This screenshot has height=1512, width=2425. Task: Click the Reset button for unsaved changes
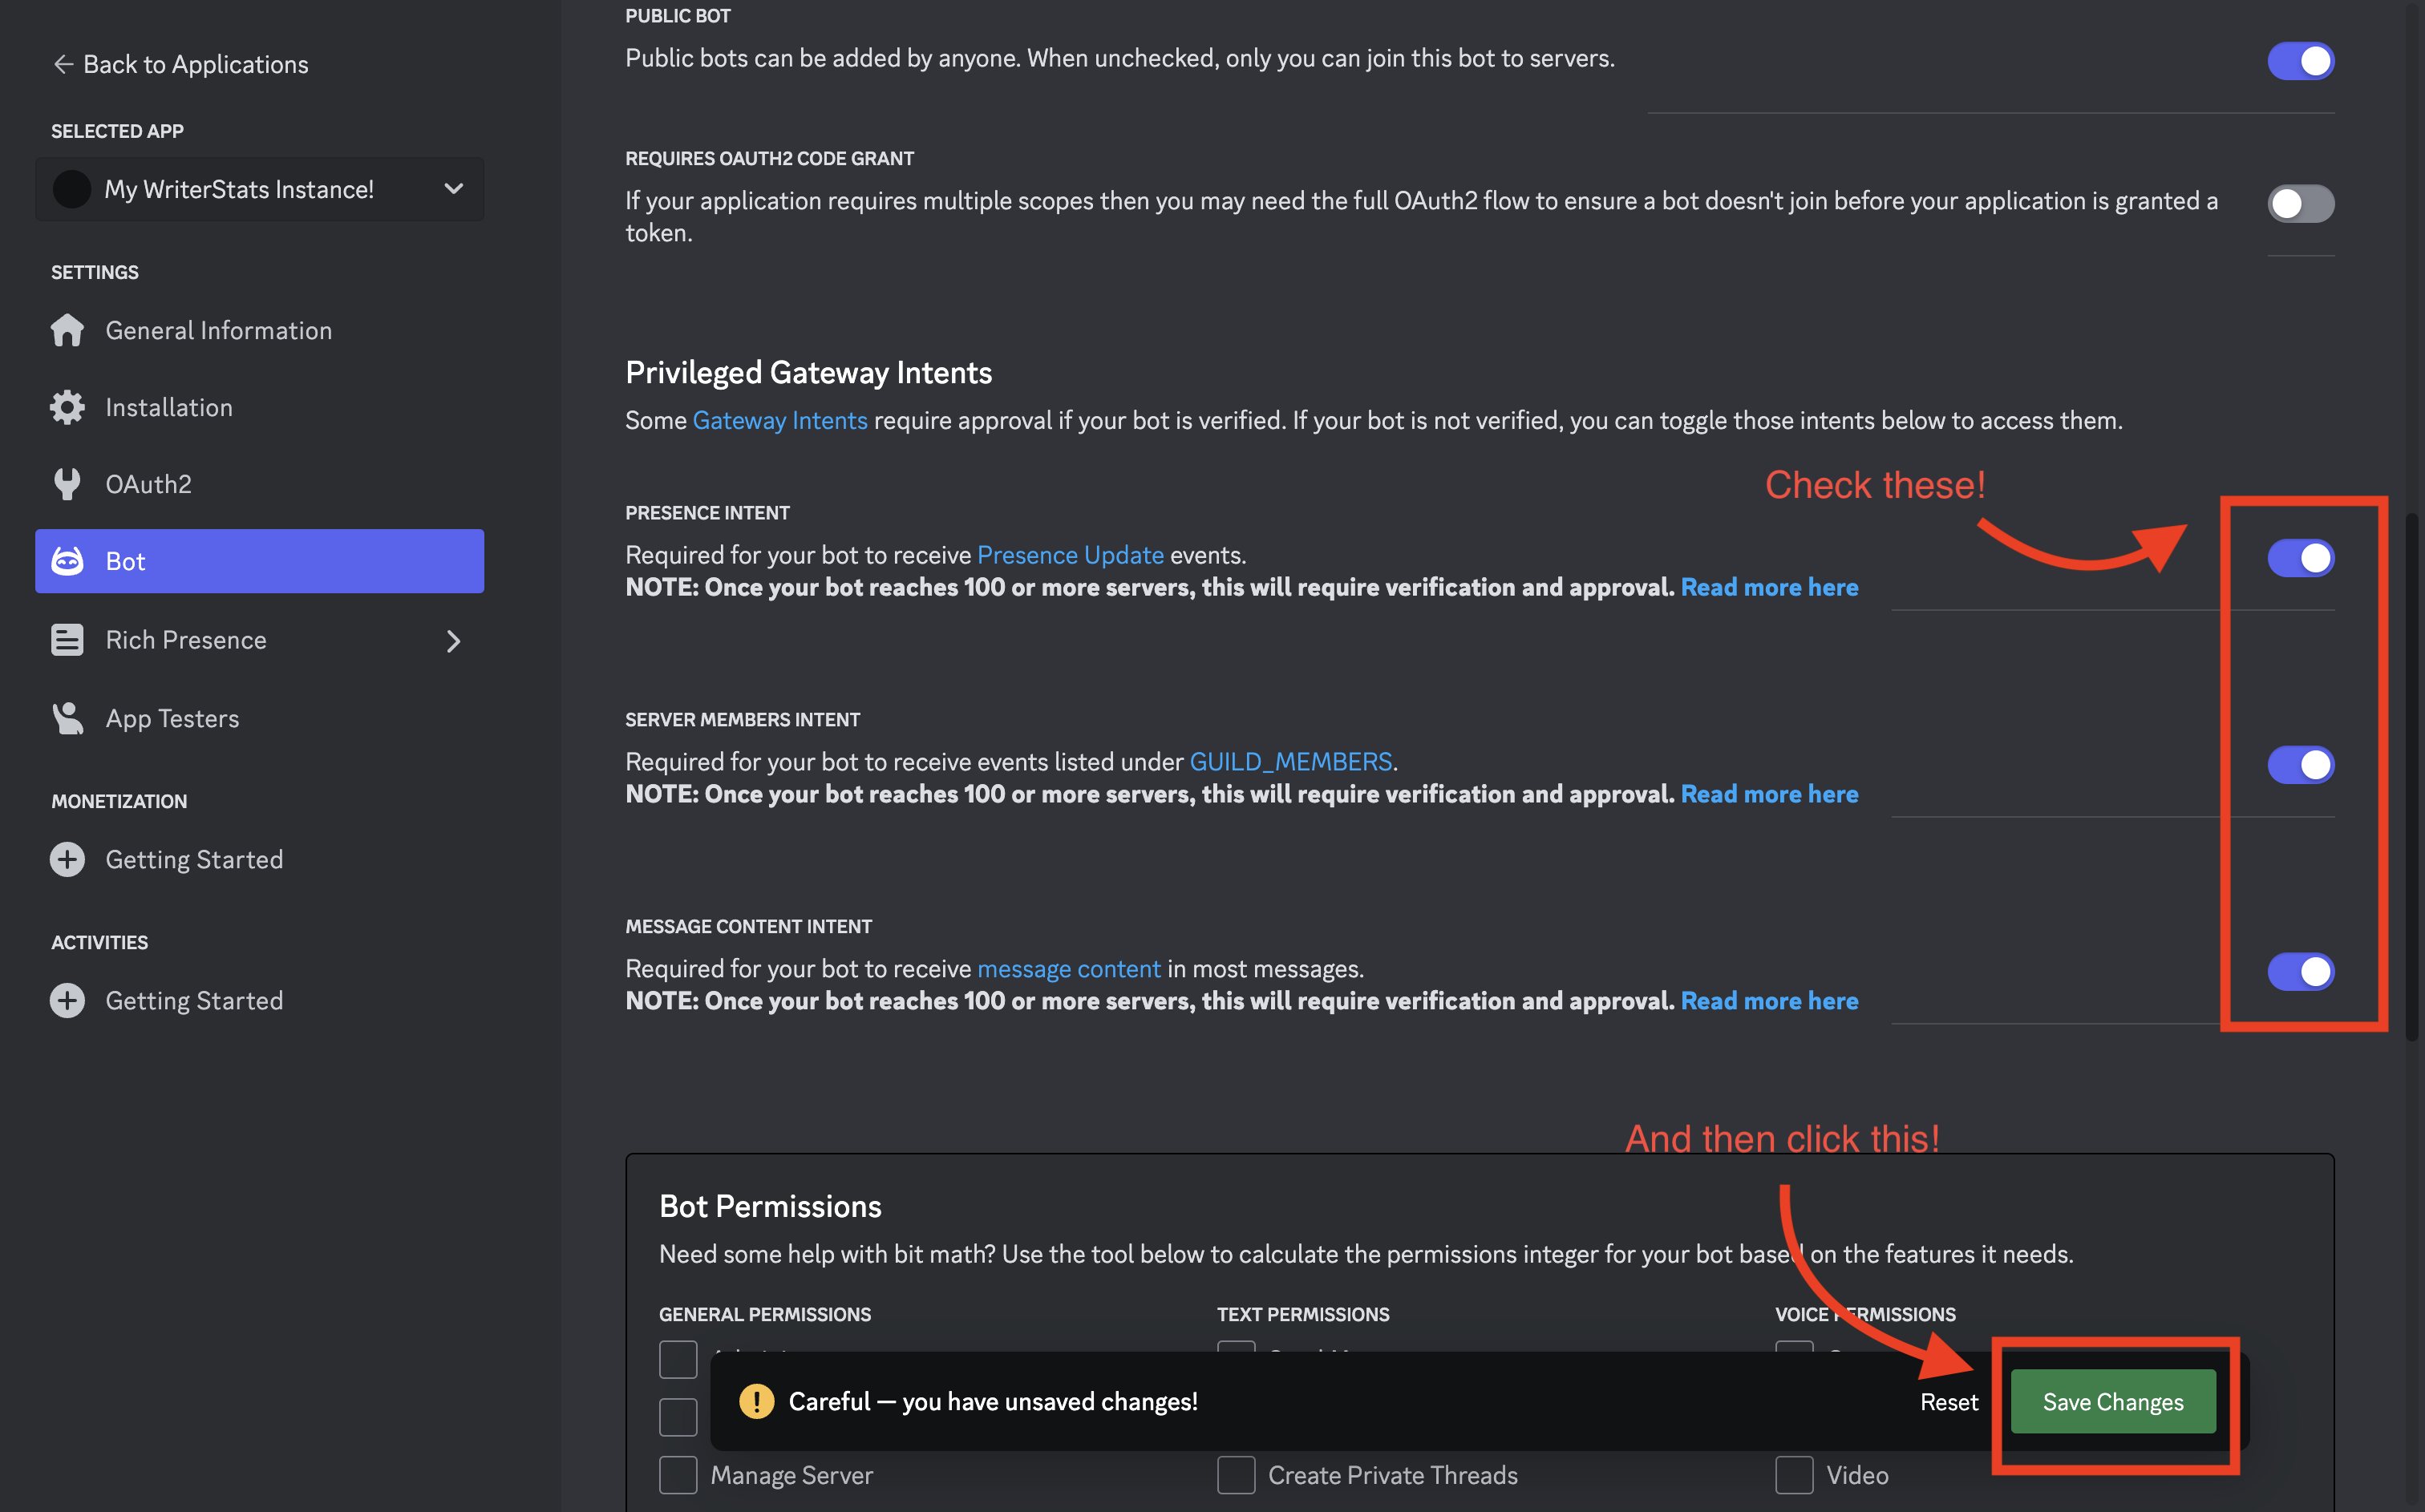(x=1948, y=1401)
